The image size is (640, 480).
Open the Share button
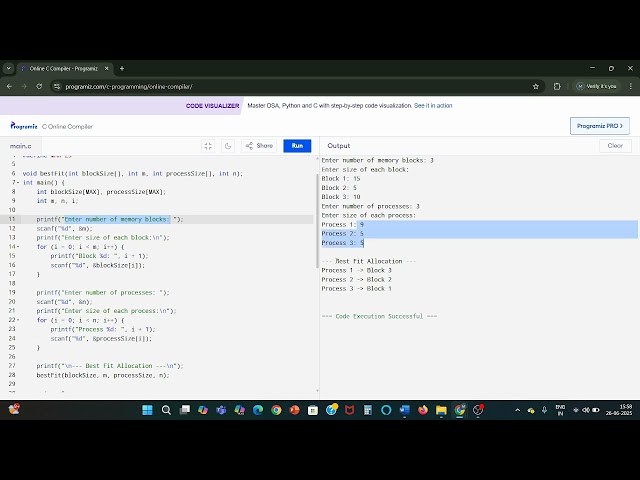pos(259,146)
